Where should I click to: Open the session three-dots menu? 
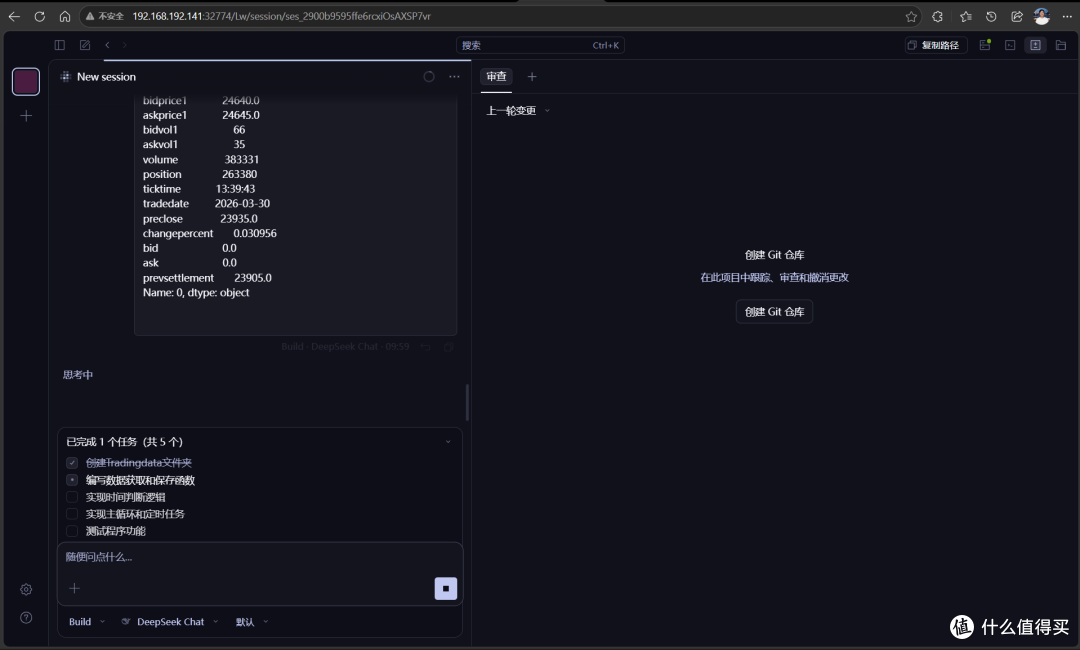click(x=454, y=76)
